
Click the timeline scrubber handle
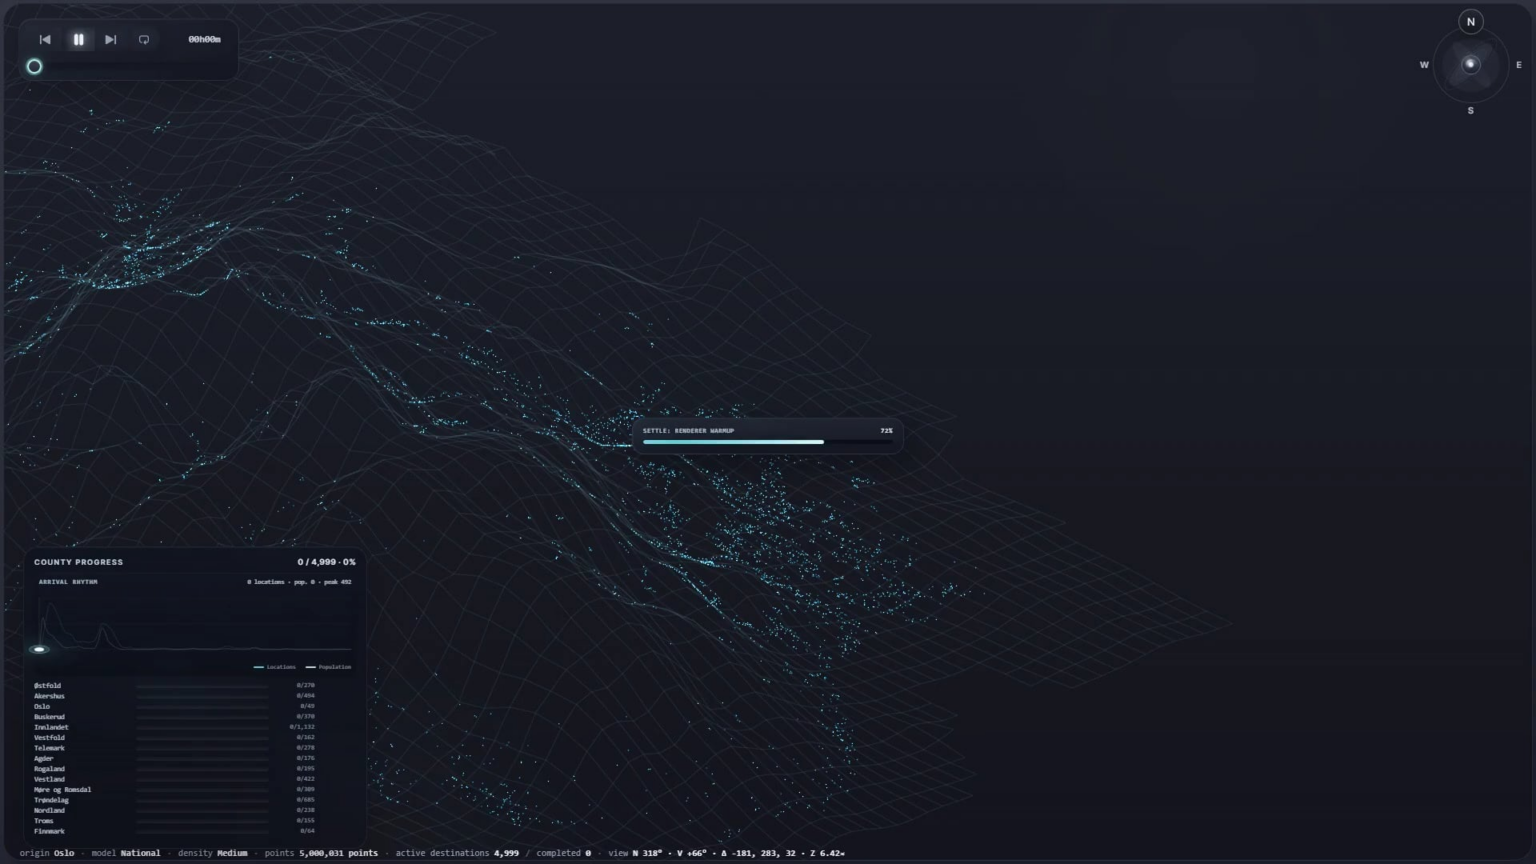tap(34, 67)
